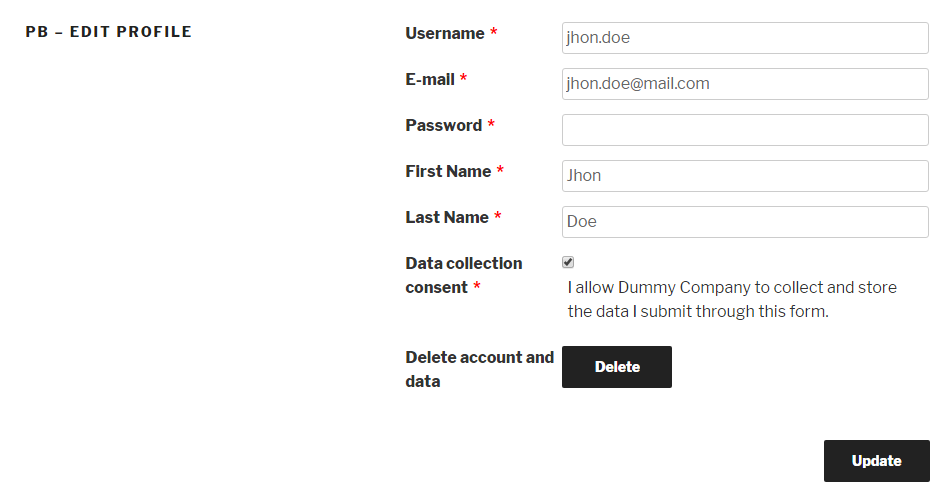Click the 'Delete account and data' label
The height and width of the screenshot is (501, 951).
(479, 369)
